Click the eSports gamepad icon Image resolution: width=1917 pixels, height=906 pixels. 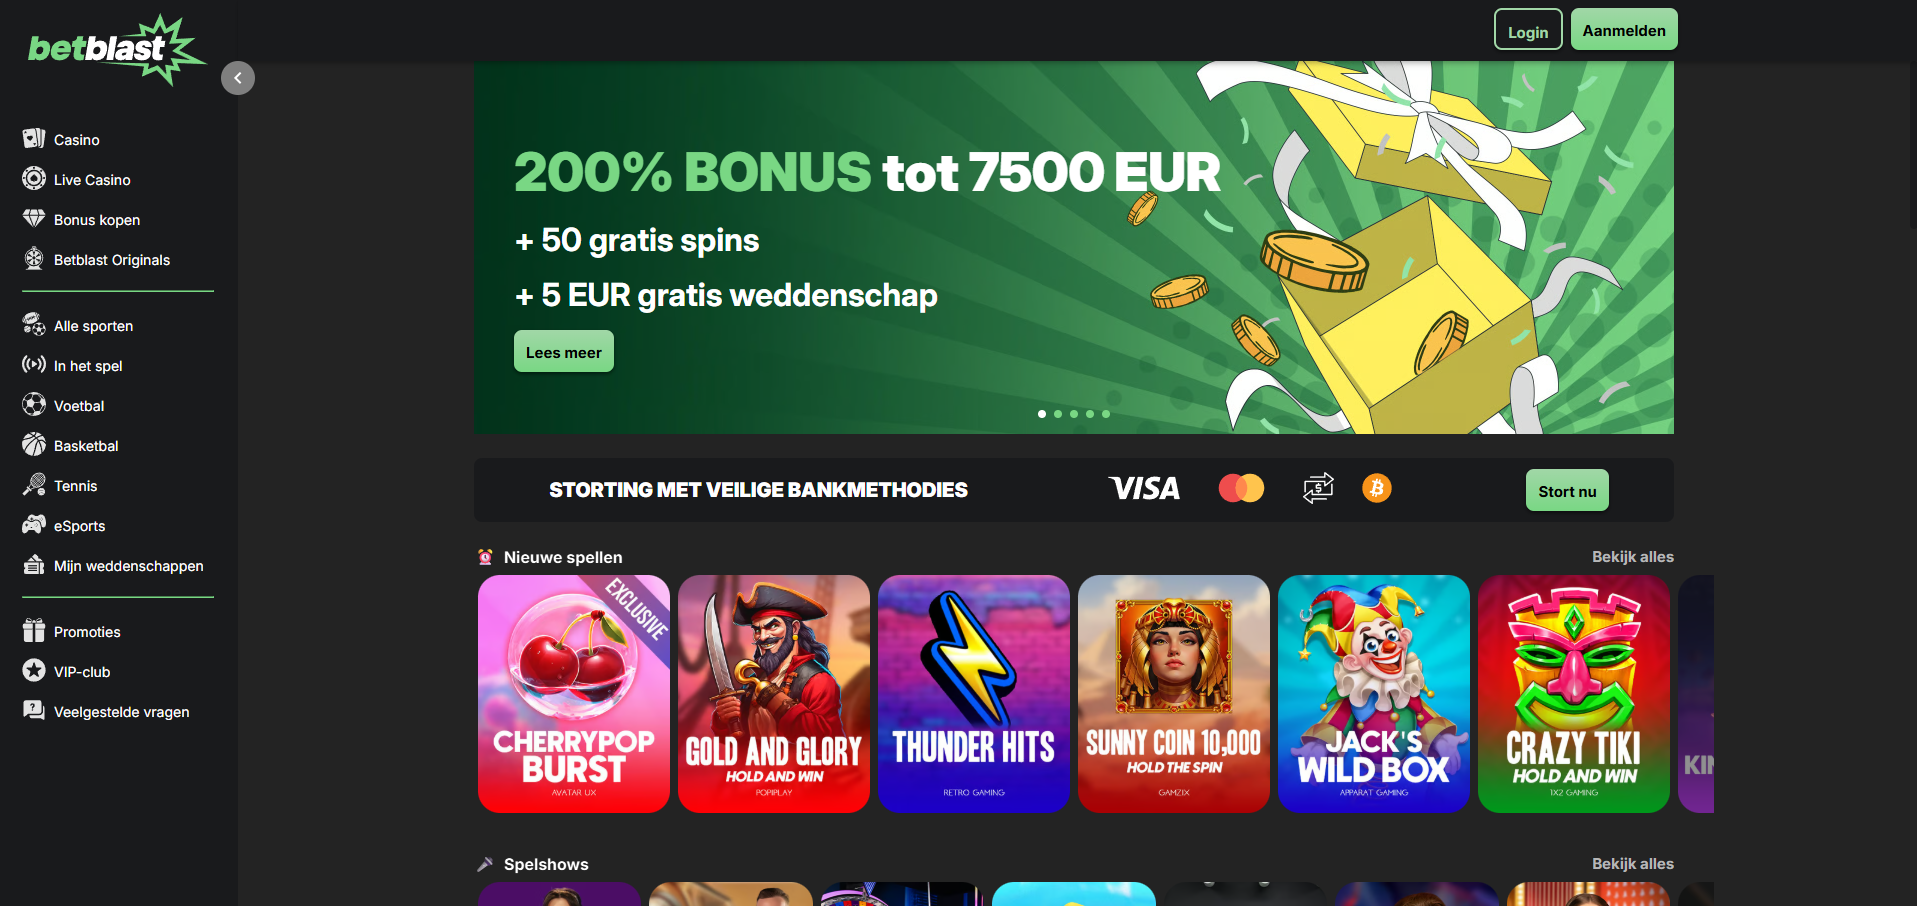tap(34, 524)
